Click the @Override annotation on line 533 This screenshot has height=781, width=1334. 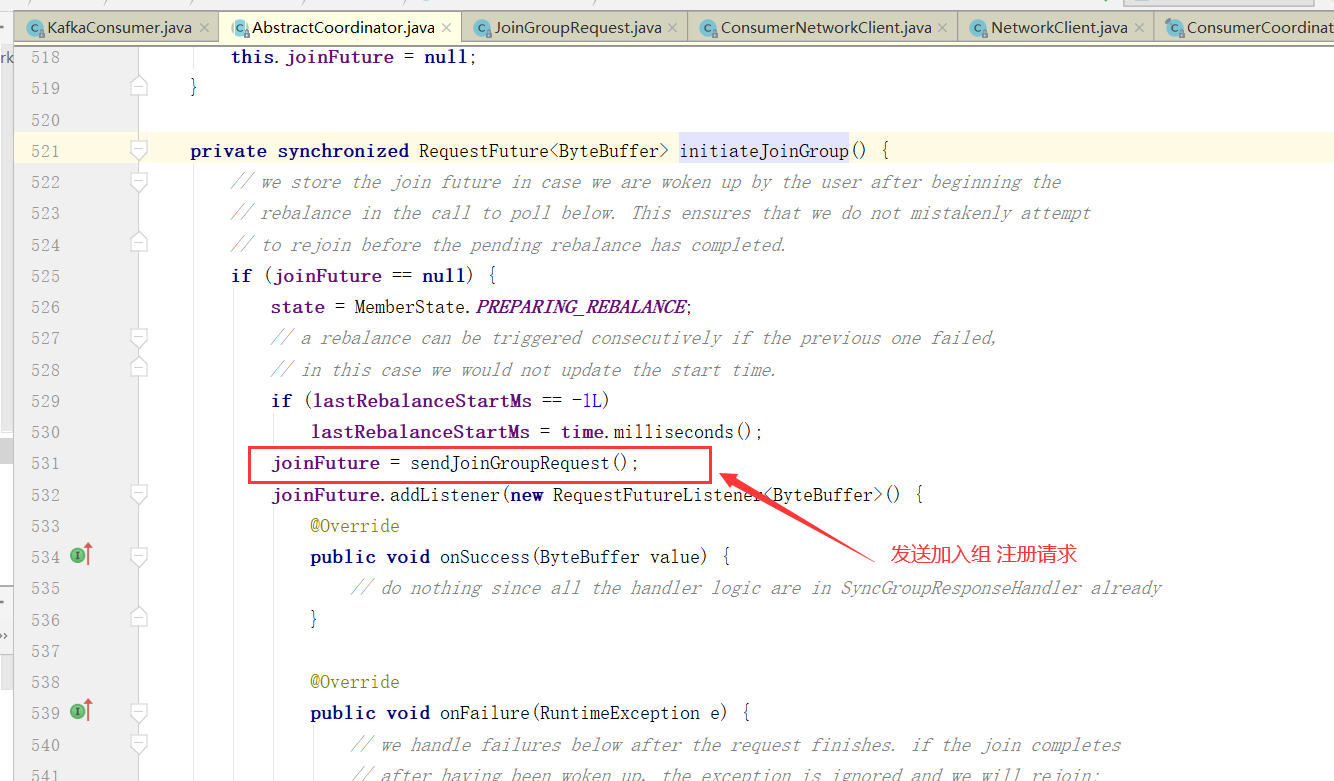(355, 526)
